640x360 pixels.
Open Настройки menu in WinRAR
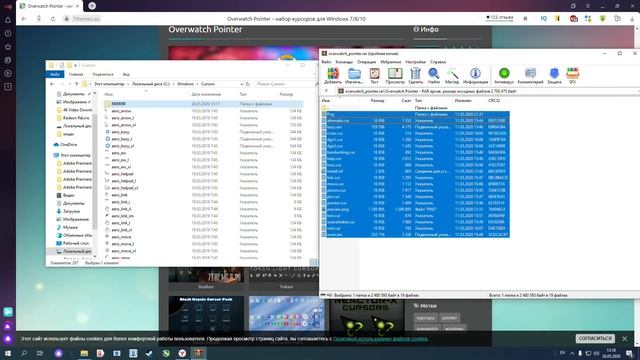pos(416,62)
